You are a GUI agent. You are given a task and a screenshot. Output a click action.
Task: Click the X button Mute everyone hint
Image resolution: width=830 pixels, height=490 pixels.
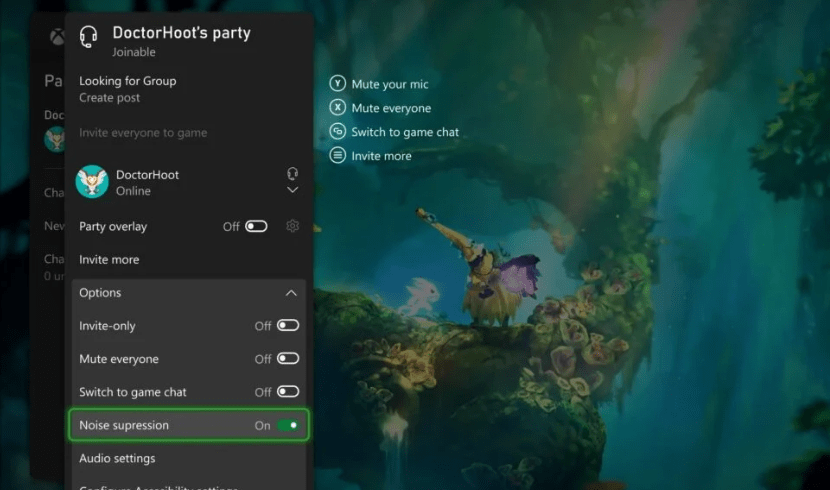coord(338,108)
